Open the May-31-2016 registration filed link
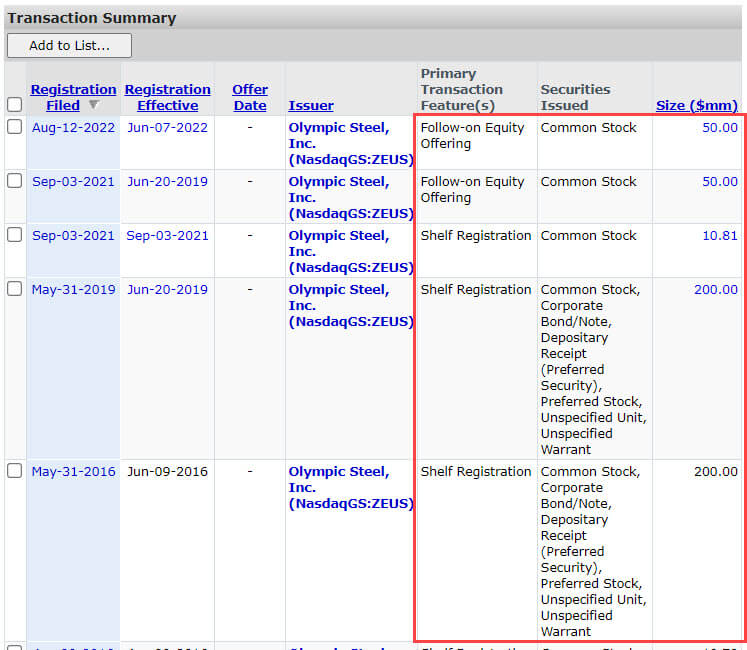This screenshot has height=650, width=747. pos(73,471)
